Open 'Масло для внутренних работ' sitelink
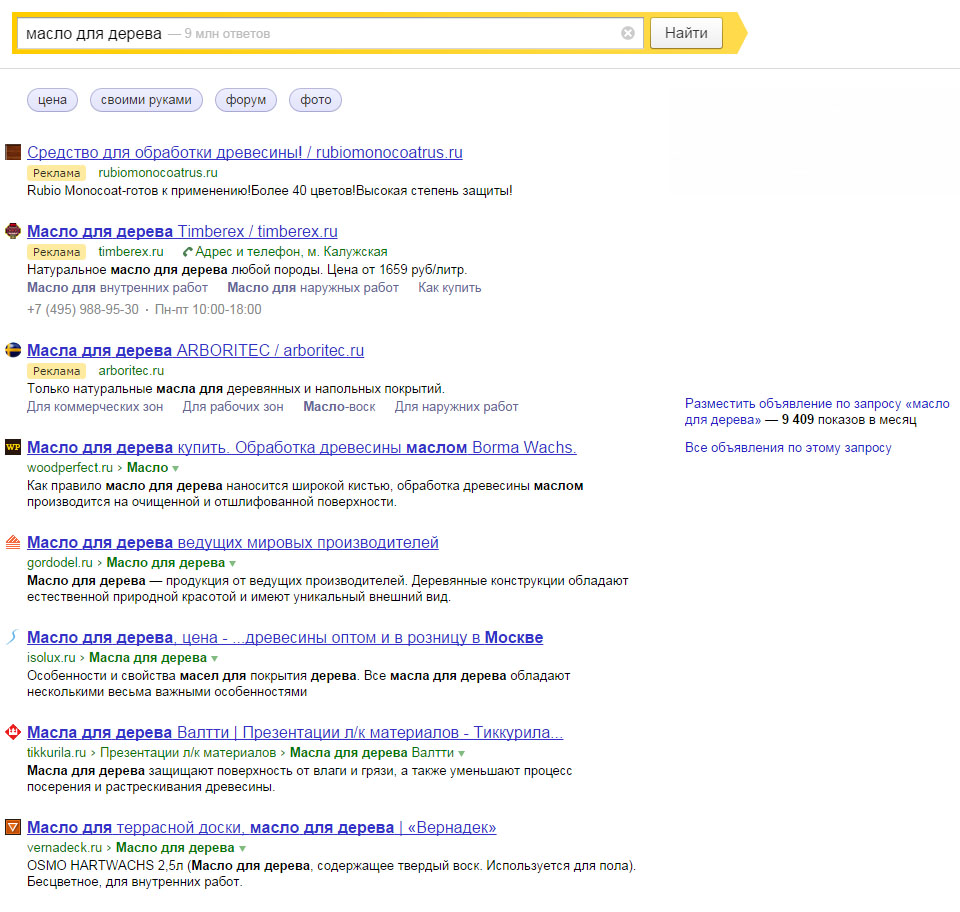 pos(118,288)
